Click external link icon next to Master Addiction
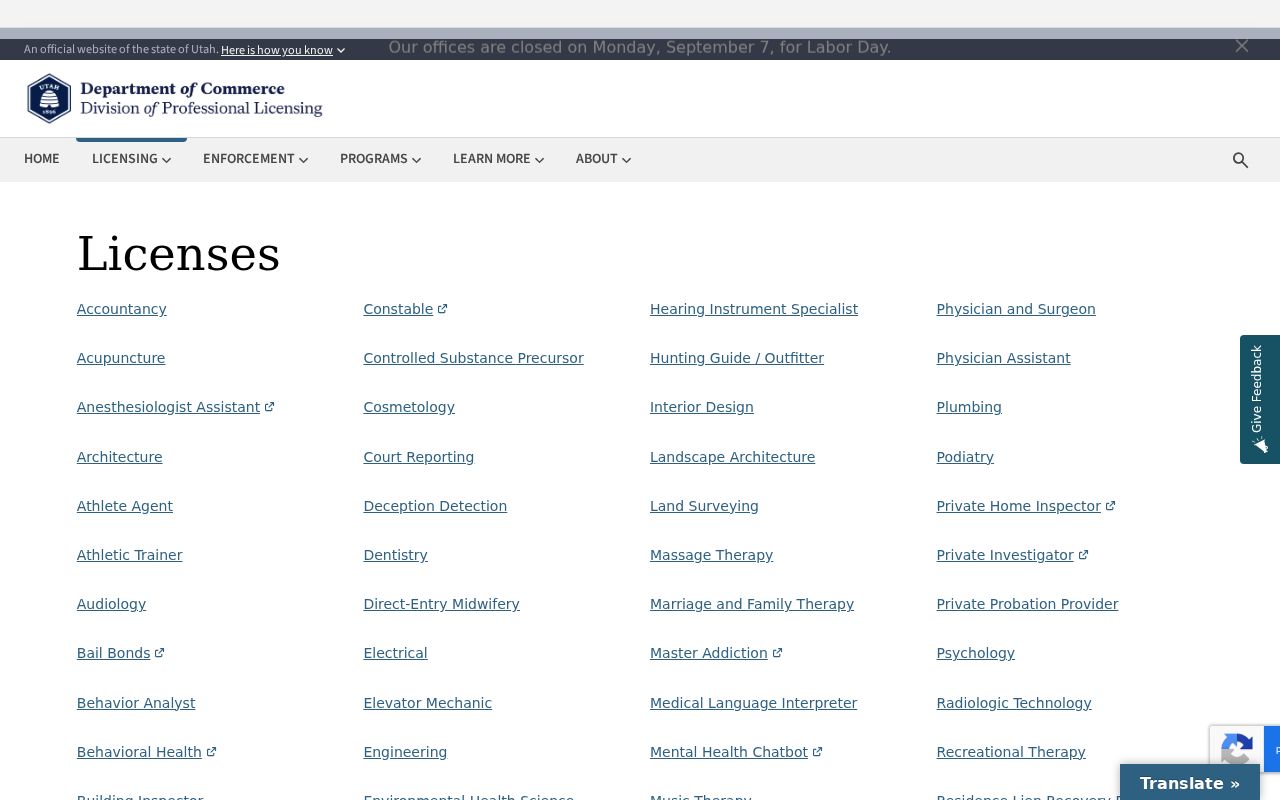The width and height of the screenshot is (1280, 800). tap(777, 653)
